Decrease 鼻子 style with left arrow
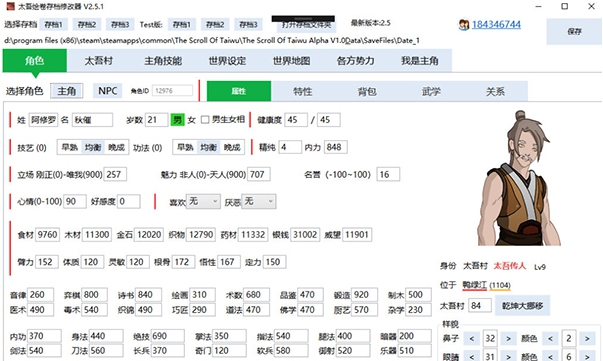The image size is (603, 361). 471,339
